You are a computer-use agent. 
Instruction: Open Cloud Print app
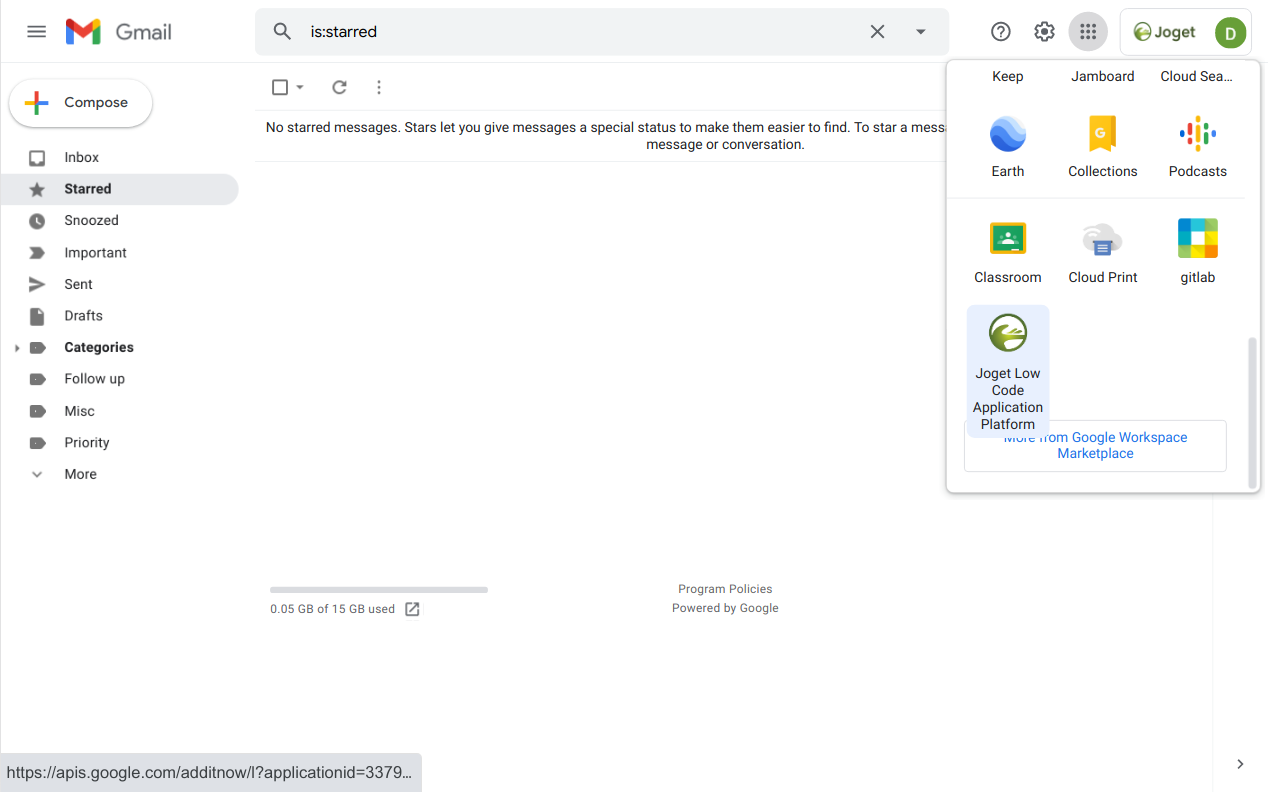(1103, 252)
